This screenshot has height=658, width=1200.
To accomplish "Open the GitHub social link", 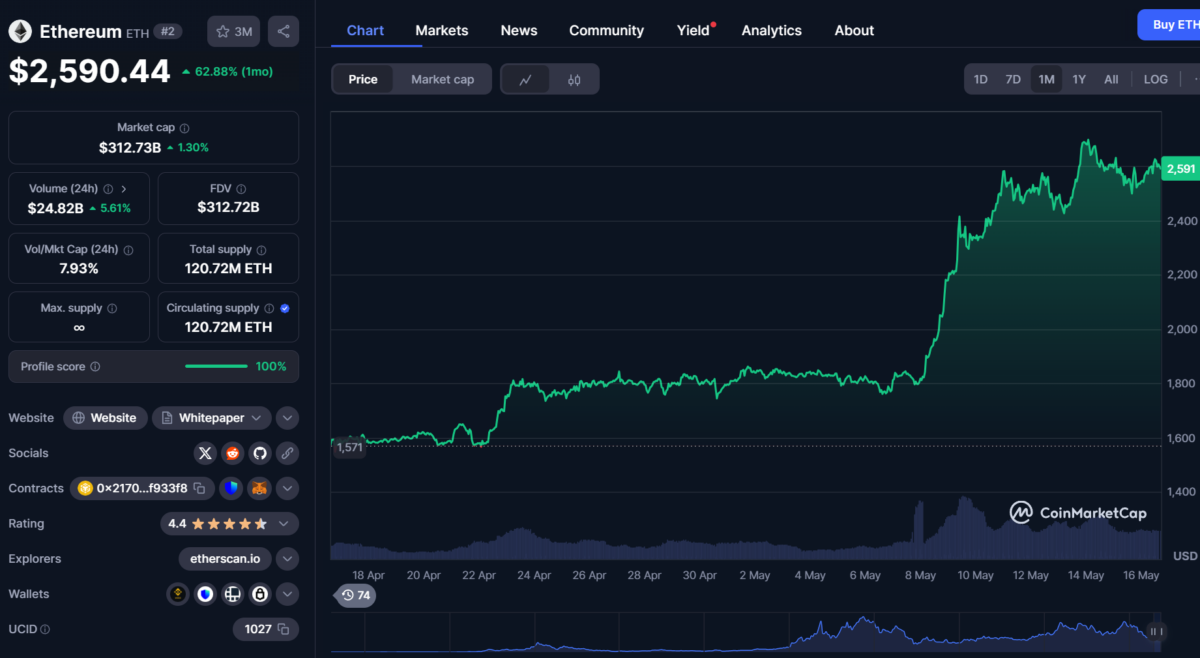I will point(260,453).
